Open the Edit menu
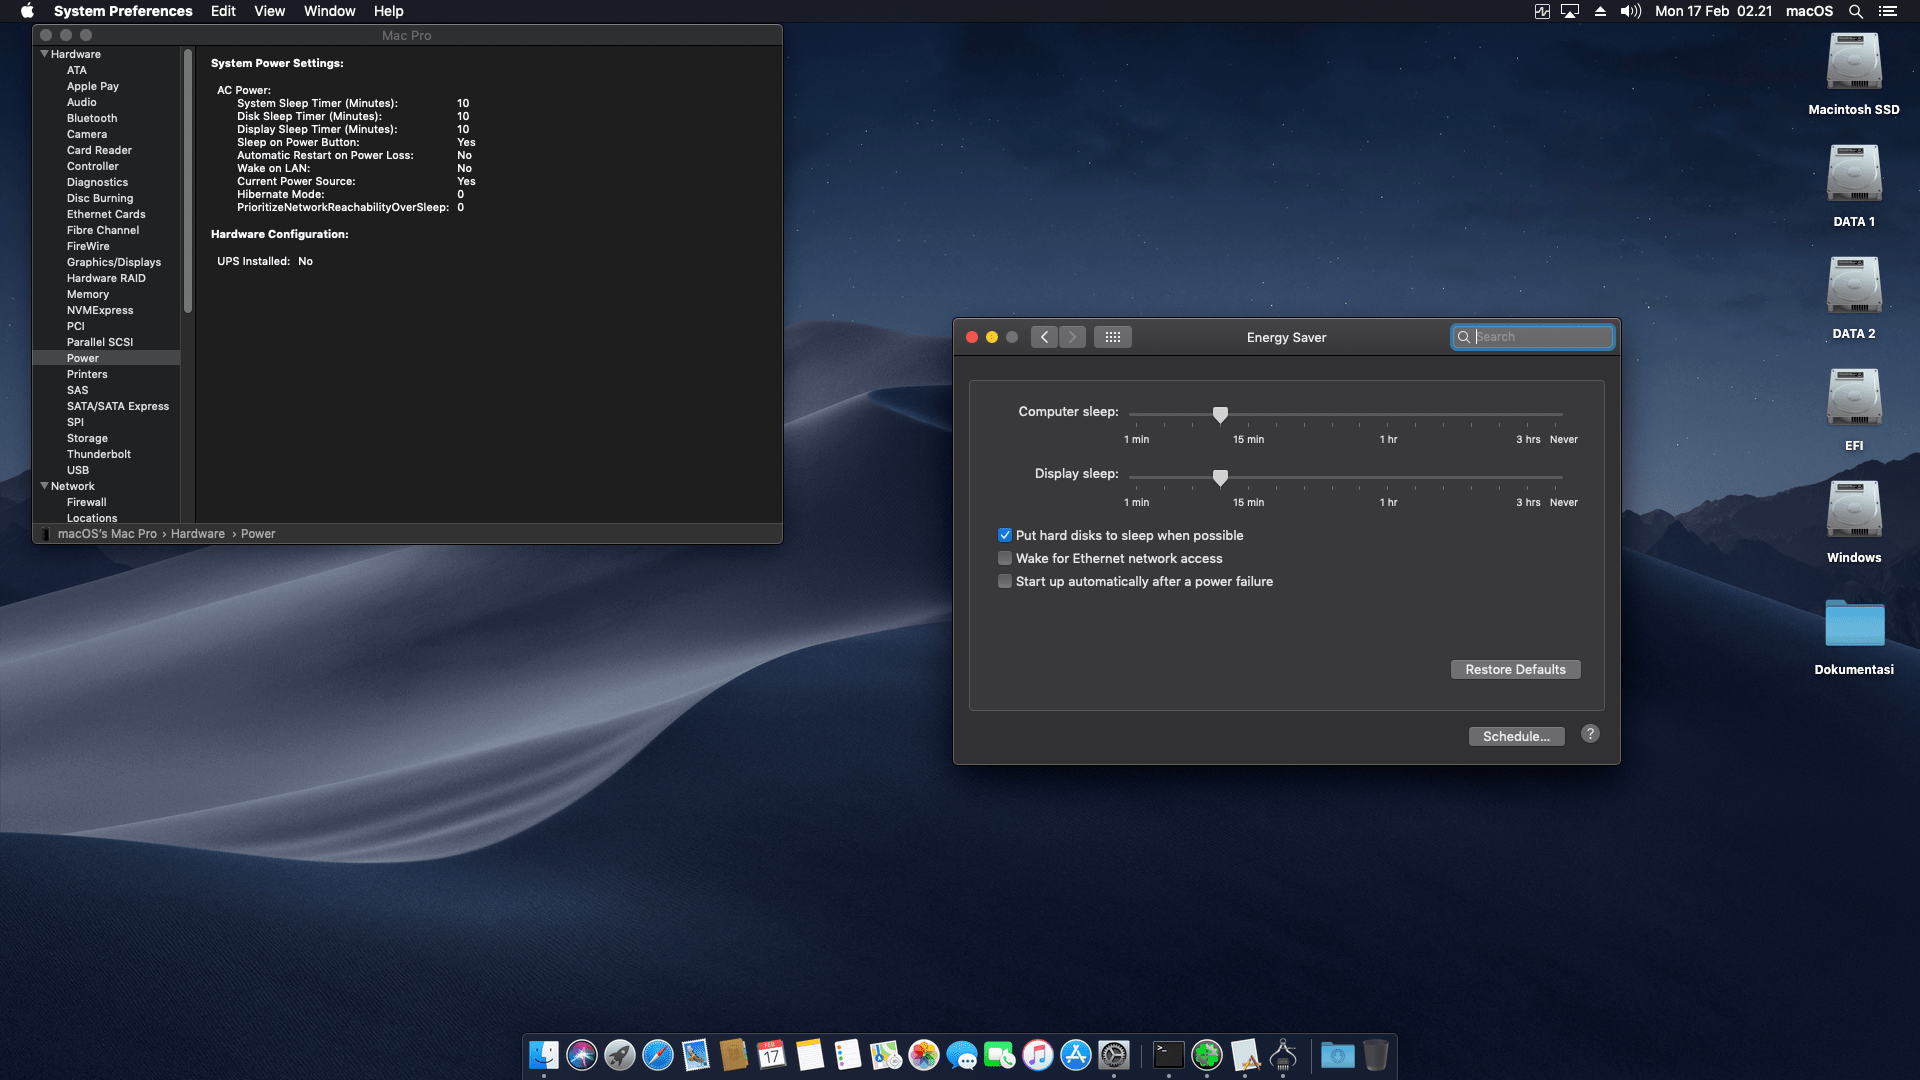The image size is (1920, 1080). [223, 11]
